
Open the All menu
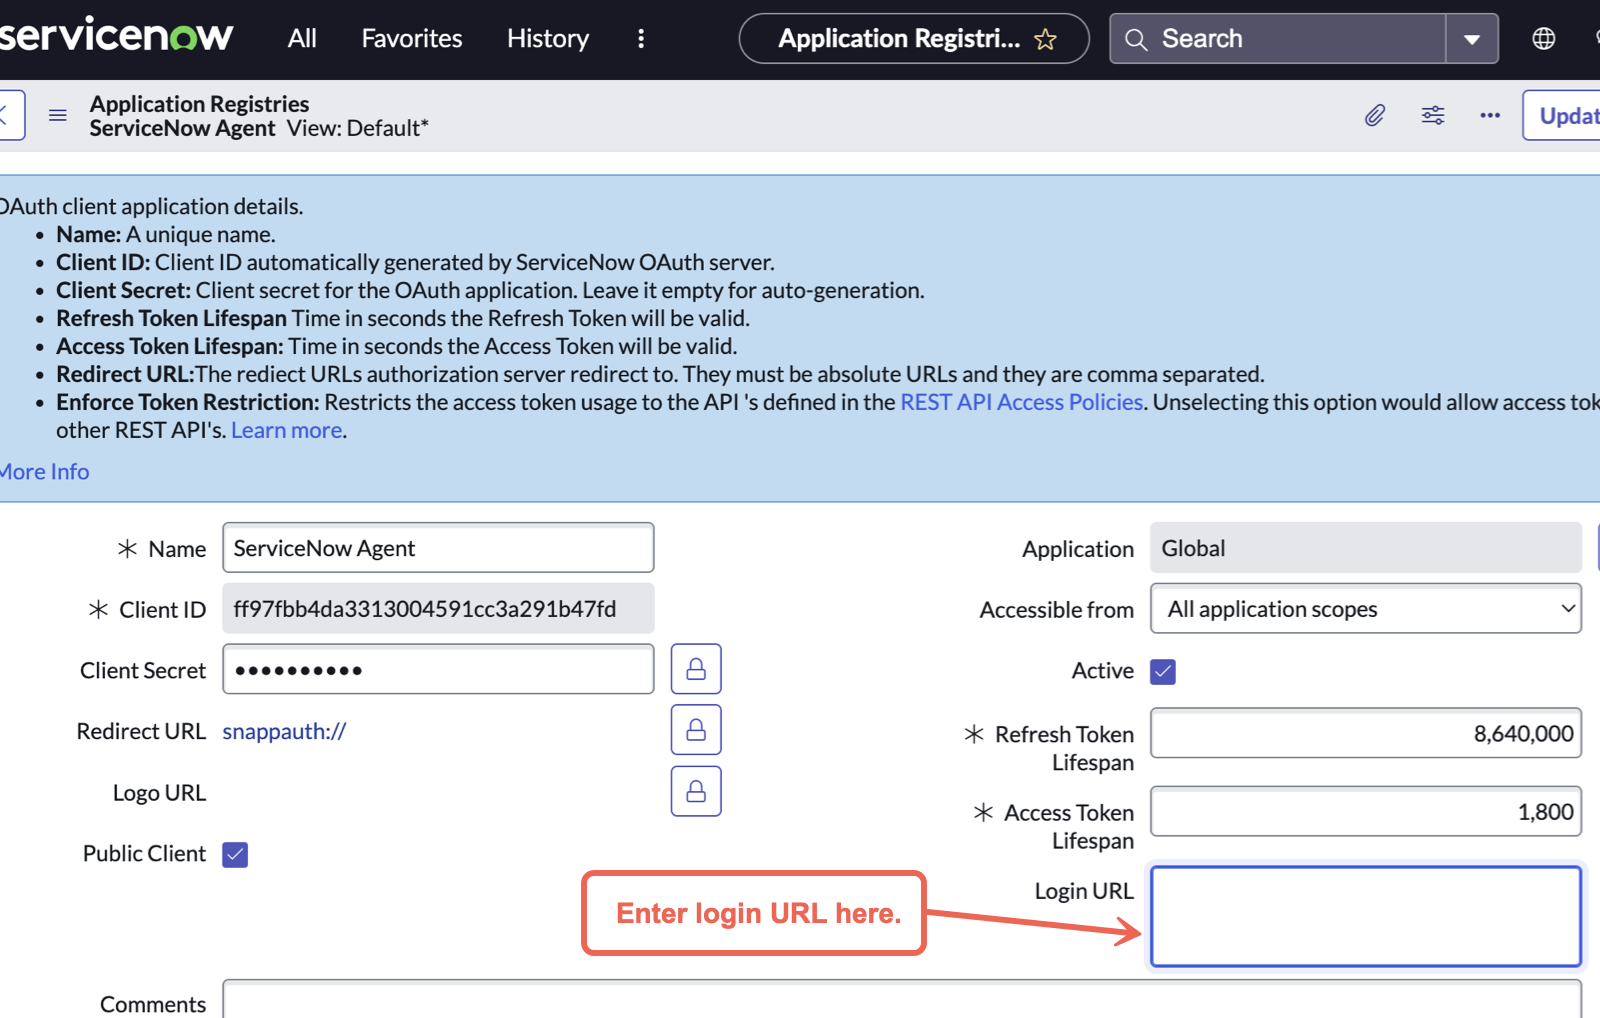tap(302, 38)
